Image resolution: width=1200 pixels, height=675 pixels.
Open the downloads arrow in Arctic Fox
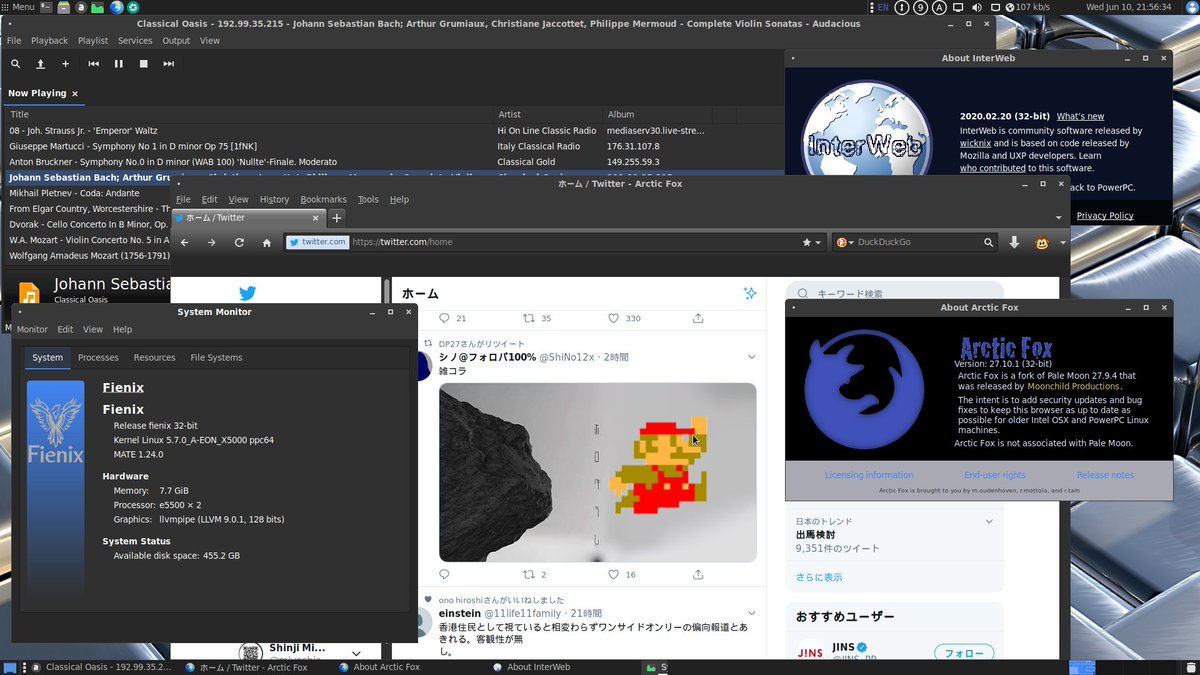pyautogui.click(x=1014, y=242)
